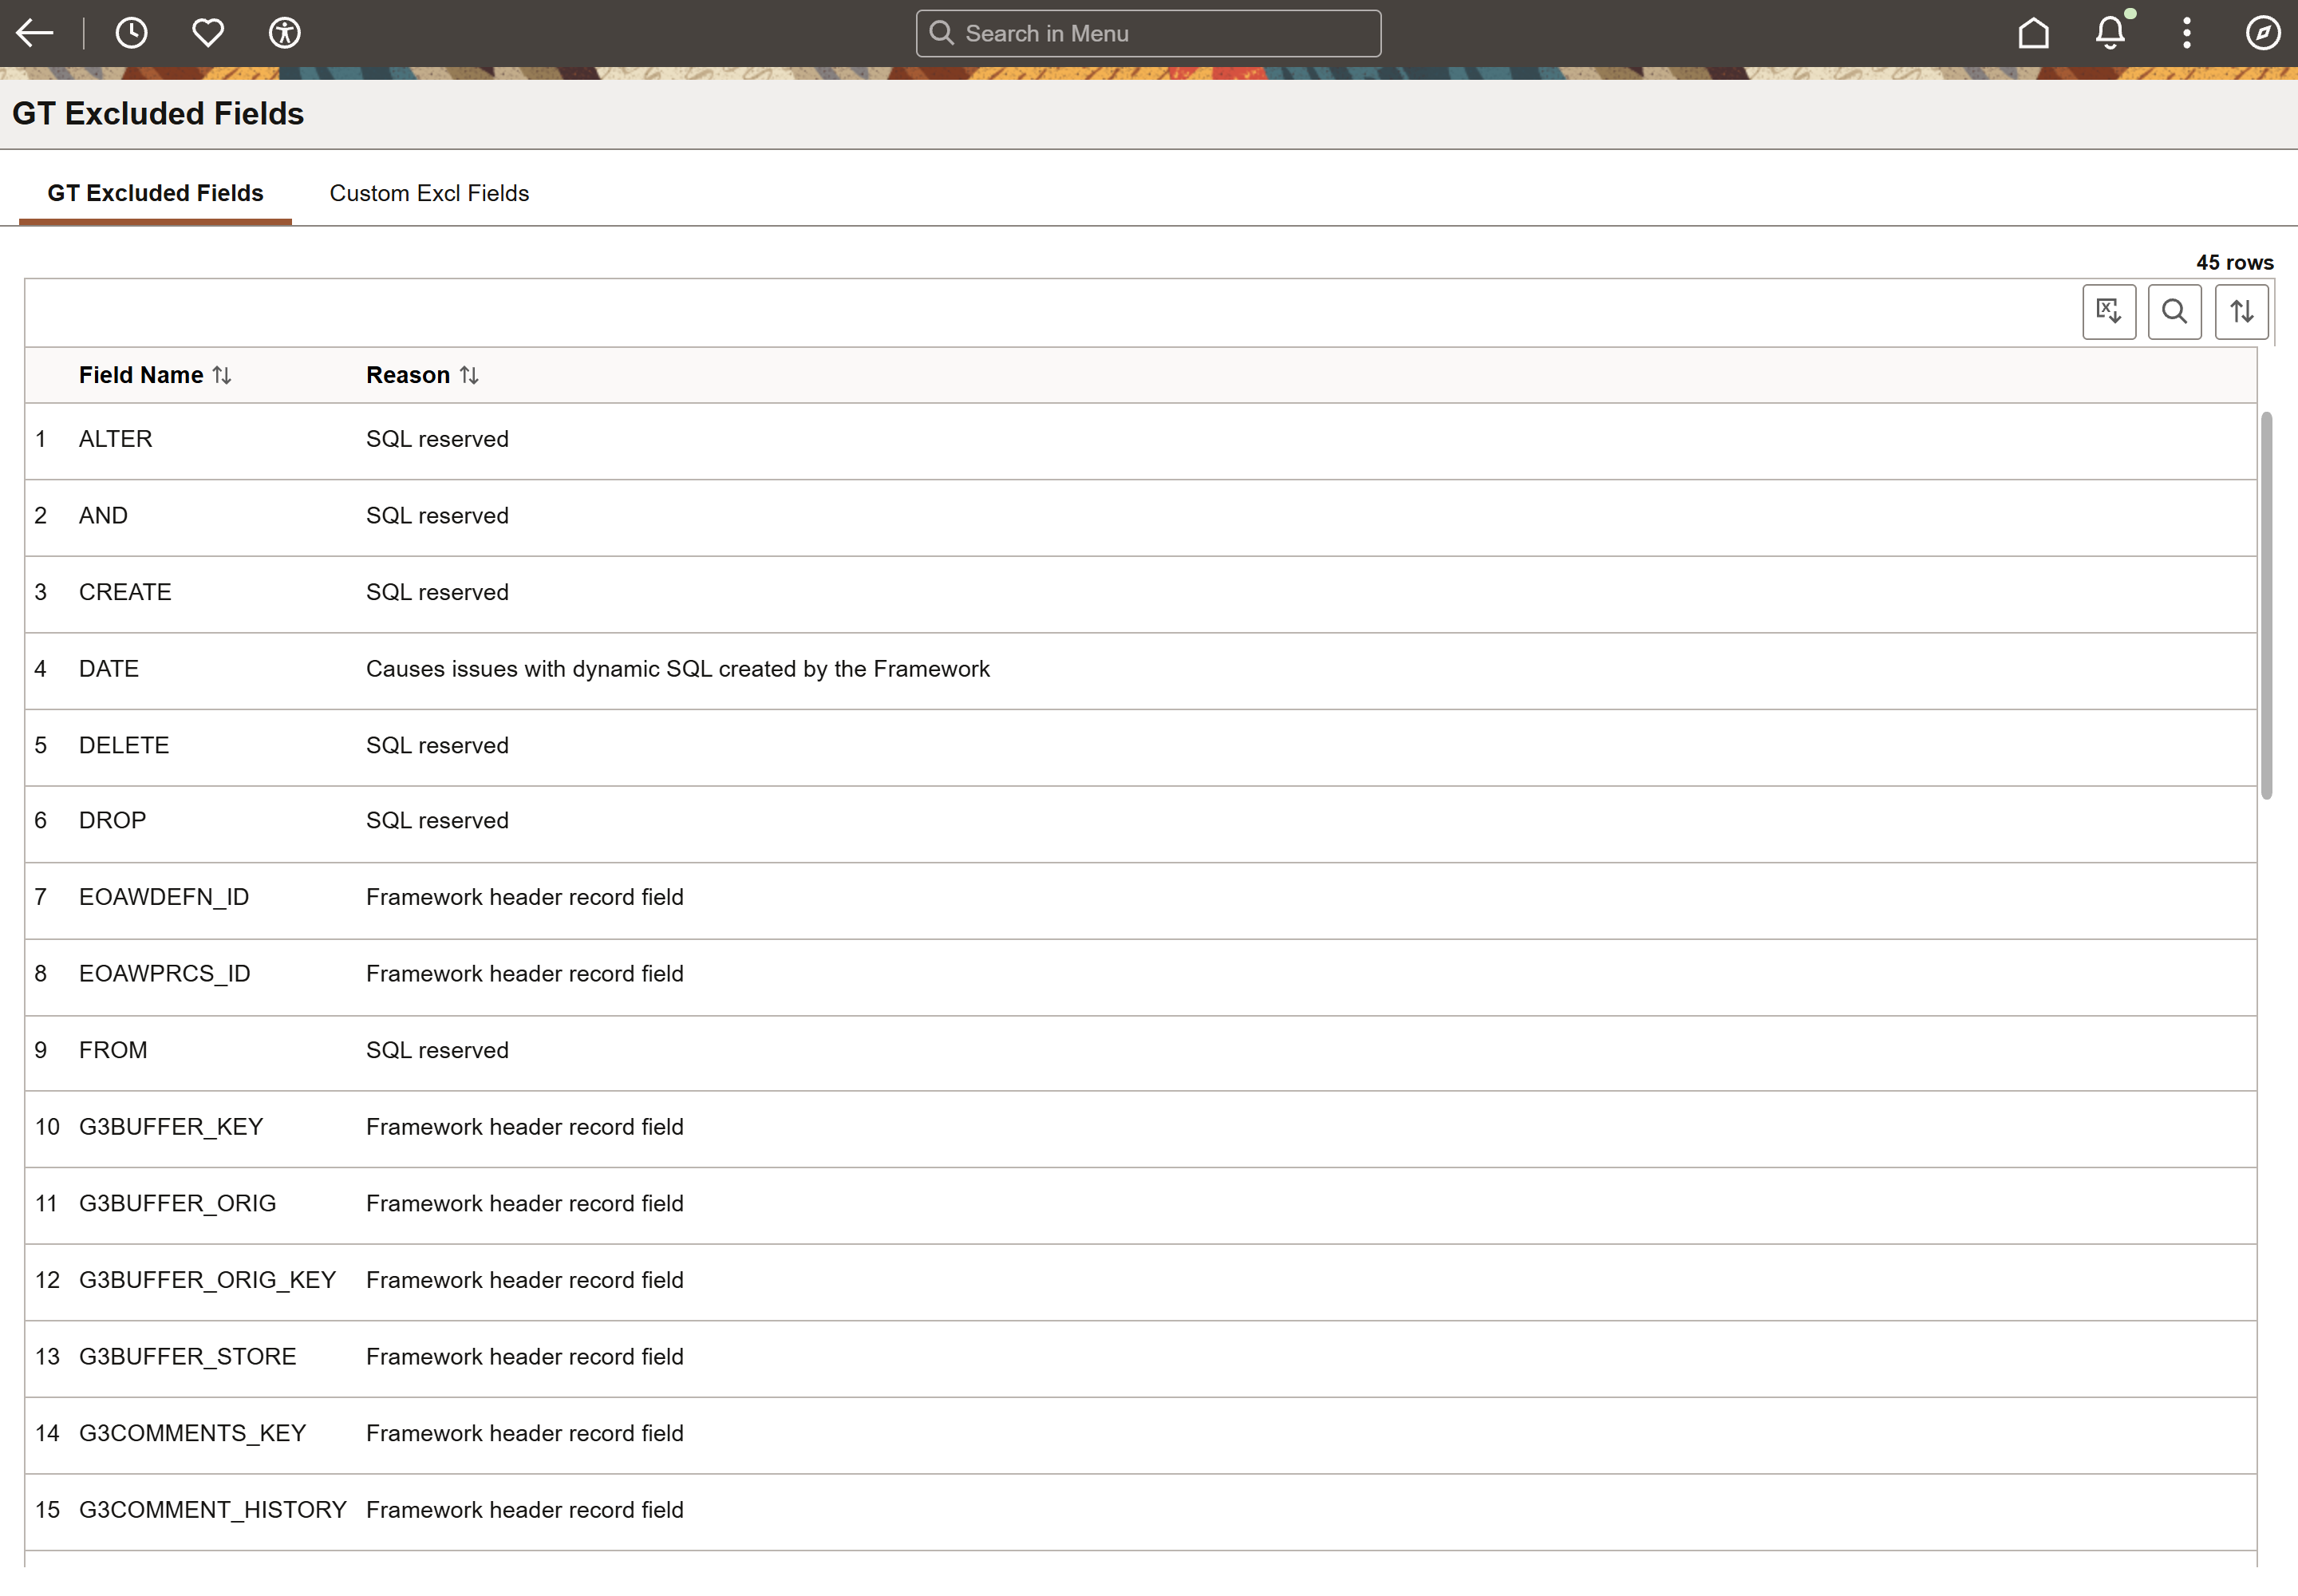Open Recently Visited clock icon
Image resolution: width=2298 pixels, height=1596 pixels.
[131, 33]
